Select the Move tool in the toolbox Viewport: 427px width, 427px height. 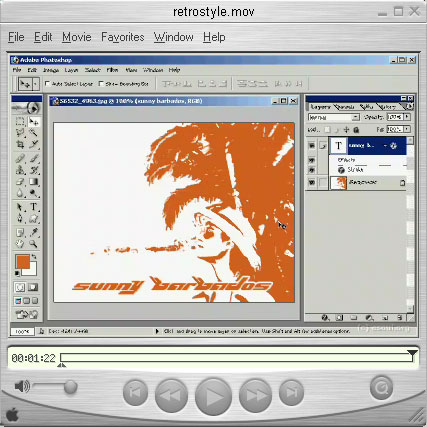point(33,121)
